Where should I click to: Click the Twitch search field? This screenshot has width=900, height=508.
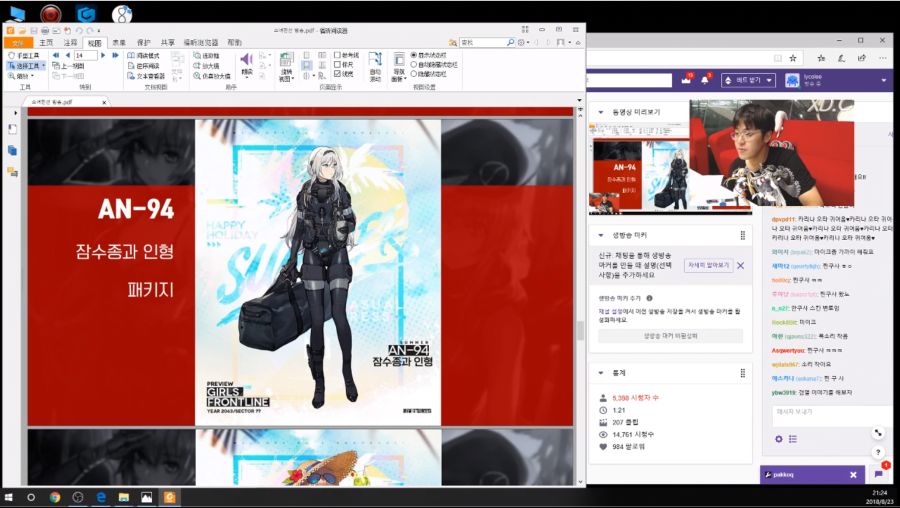tap(629, 80)
